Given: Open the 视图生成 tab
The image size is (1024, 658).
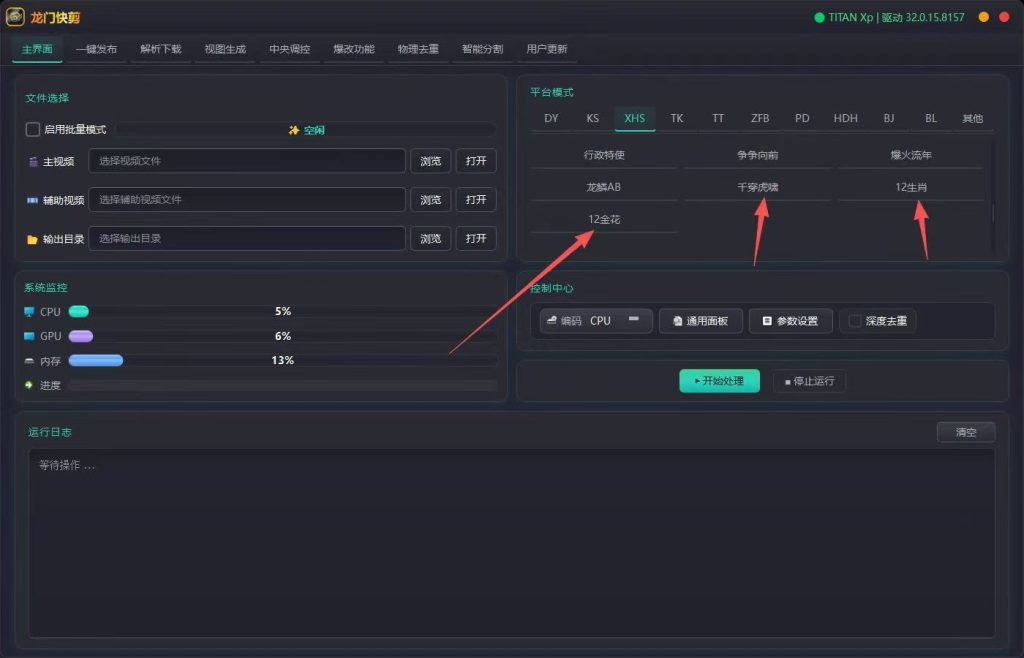Looking at the screenshot, I should point(225,49).
